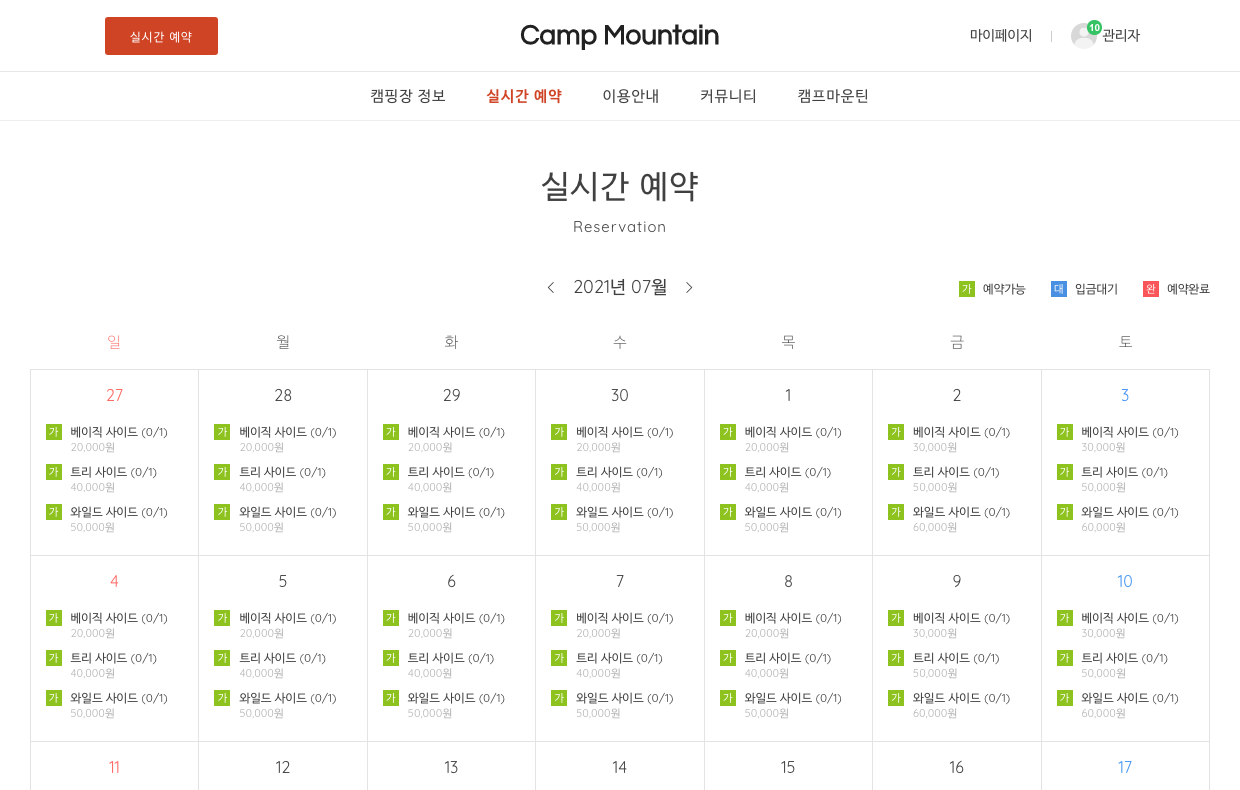Click the green 예약가능 legend badge
1240x790 pixels.
tap(967, 289)
